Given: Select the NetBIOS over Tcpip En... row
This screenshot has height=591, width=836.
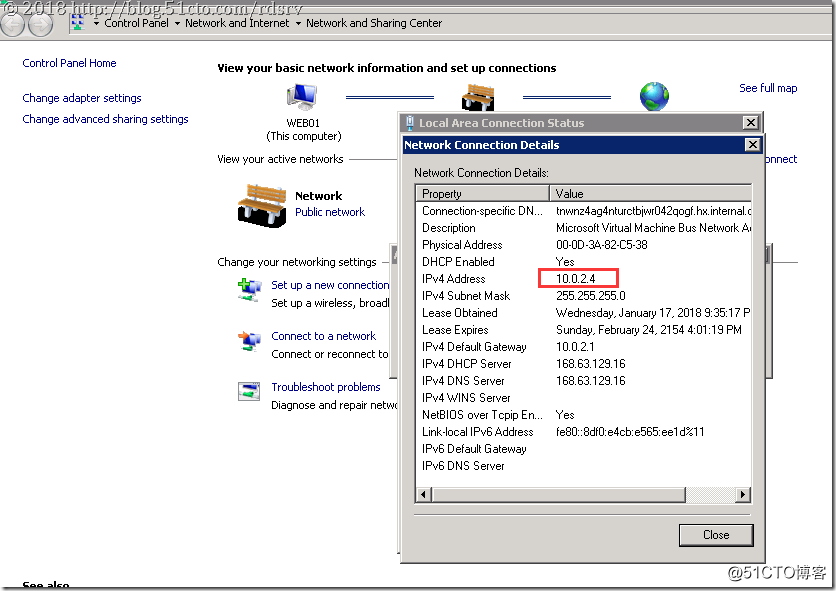Looking at the screenshot, I should pyautogui.click(x=584, y=415).
